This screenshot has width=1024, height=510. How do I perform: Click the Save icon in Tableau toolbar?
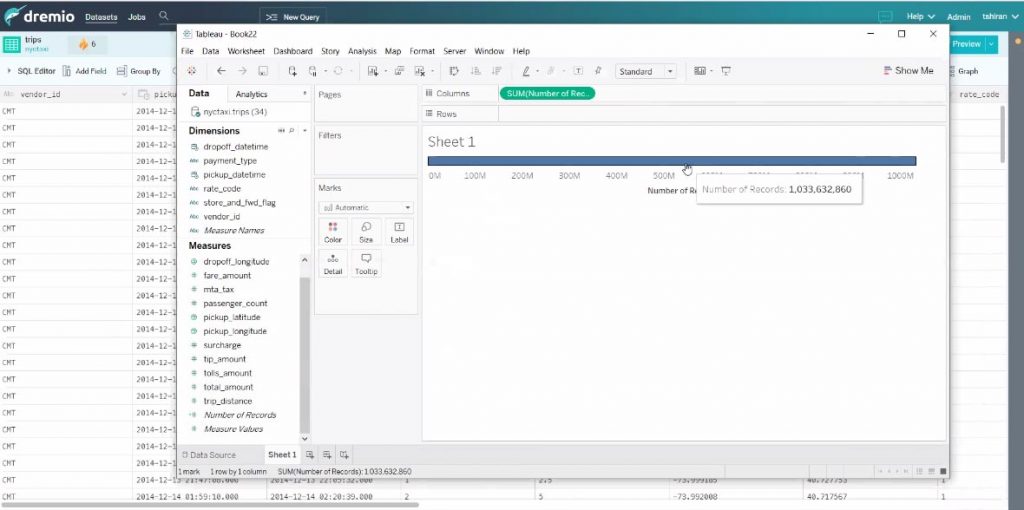262,71
